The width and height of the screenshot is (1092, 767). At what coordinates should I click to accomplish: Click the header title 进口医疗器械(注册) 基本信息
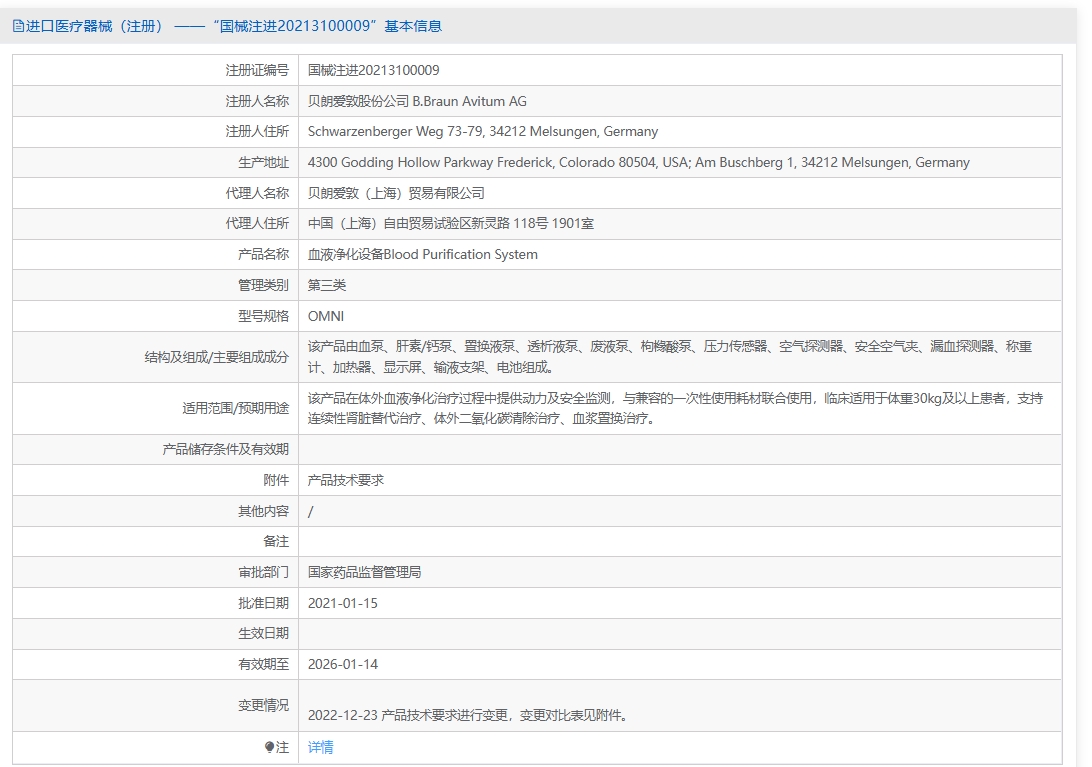(234, 26)
